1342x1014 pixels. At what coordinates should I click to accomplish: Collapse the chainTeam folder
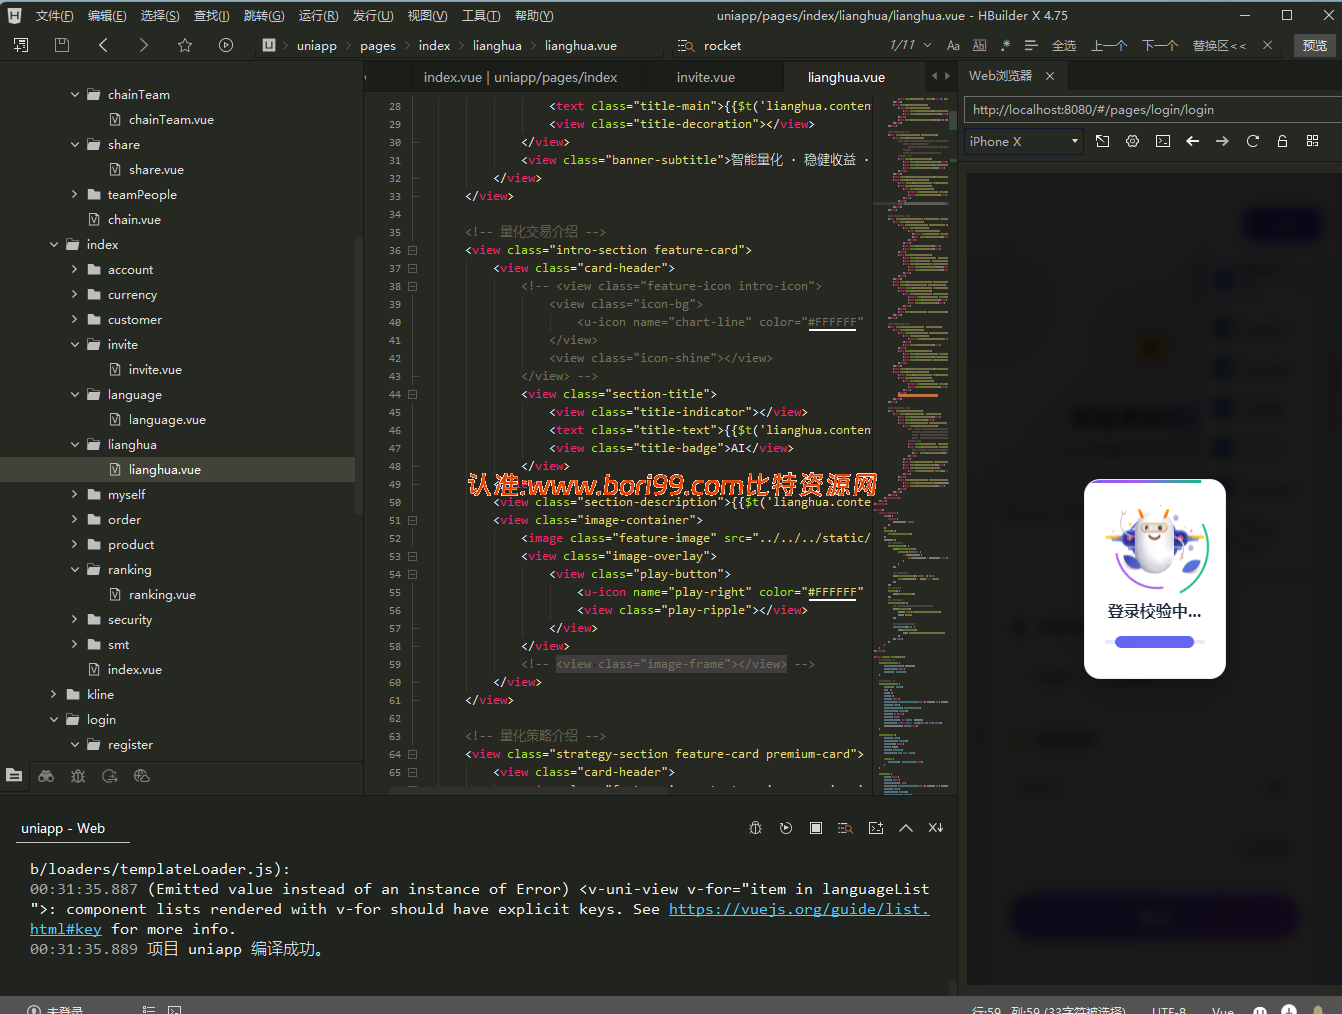click(x=75, y=94)
